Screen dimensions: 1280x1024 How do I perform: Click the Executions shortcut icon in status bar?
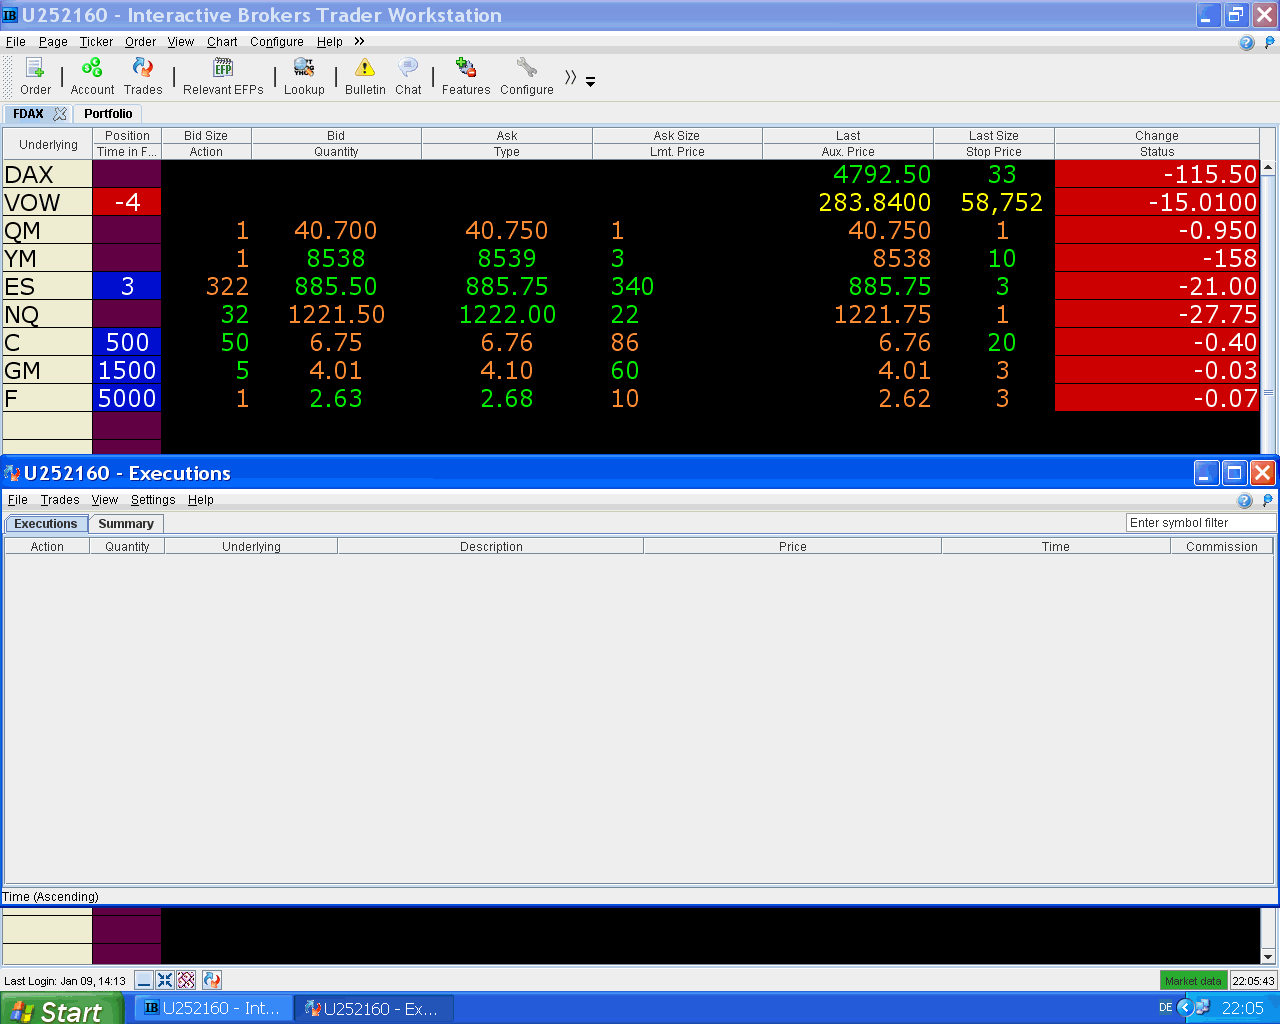tap(211, 980)
